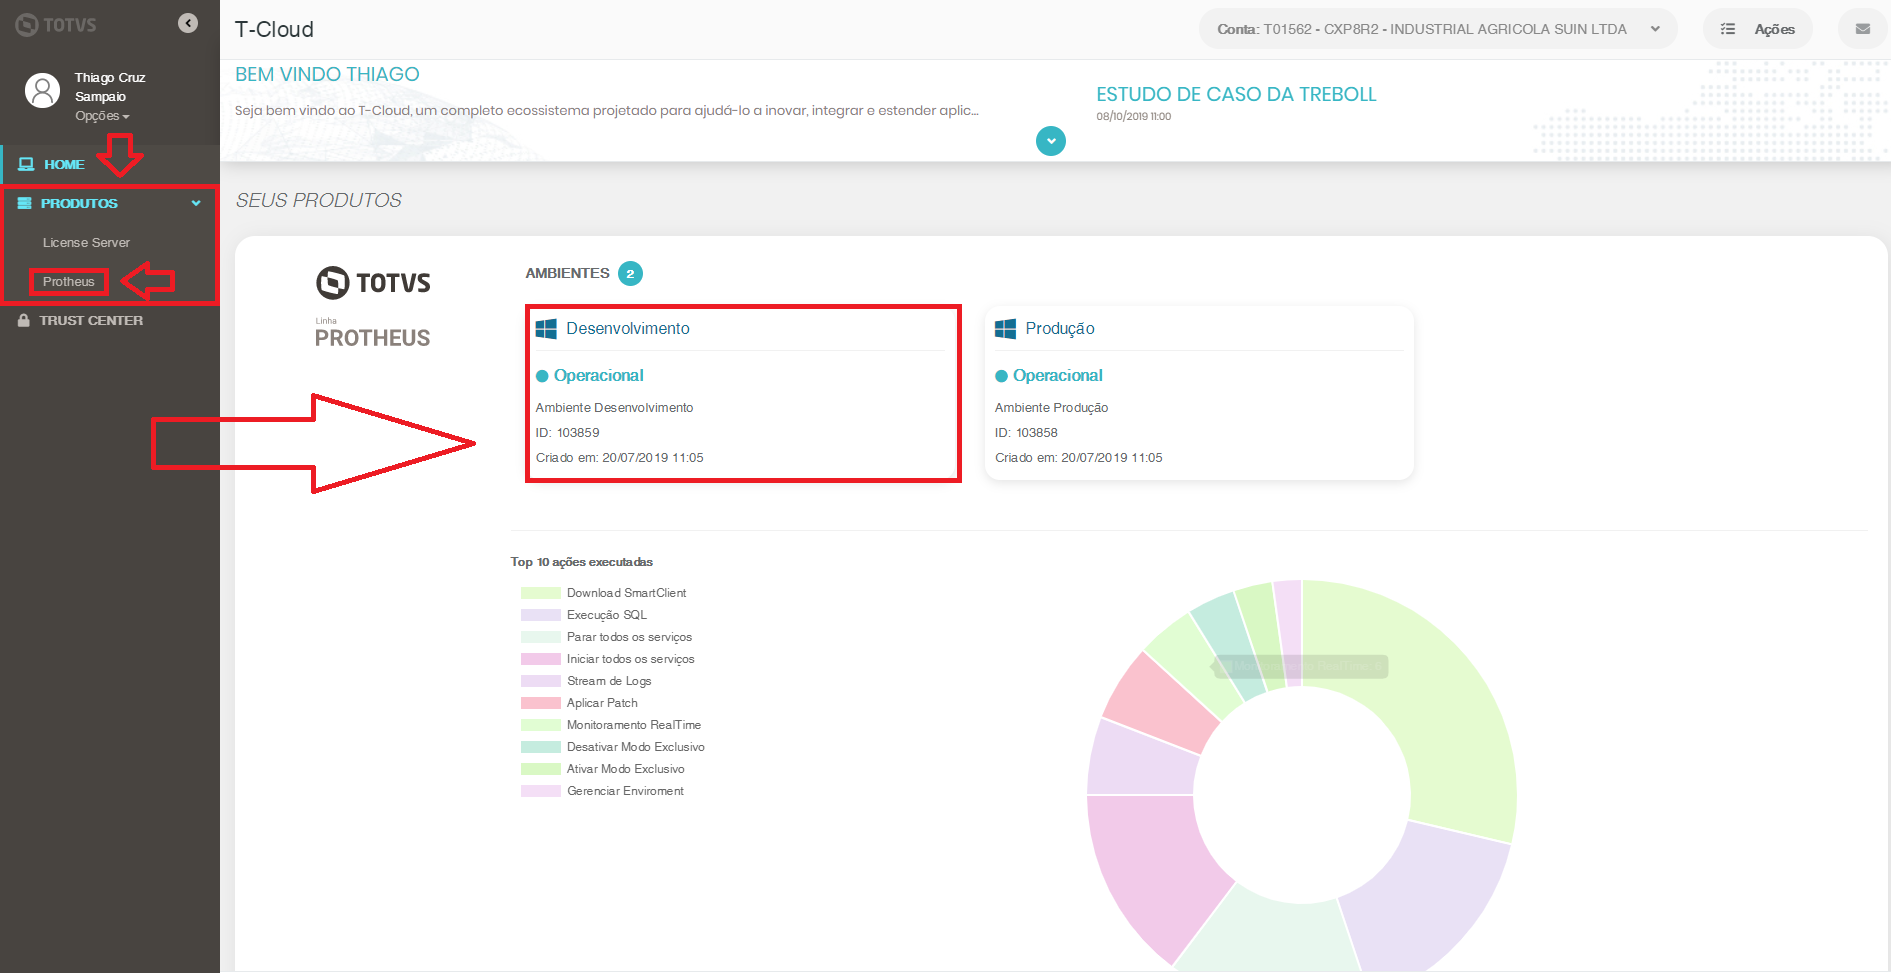Click ID: 103858 text
The image size is (1891, 973).
(1026, 433)
